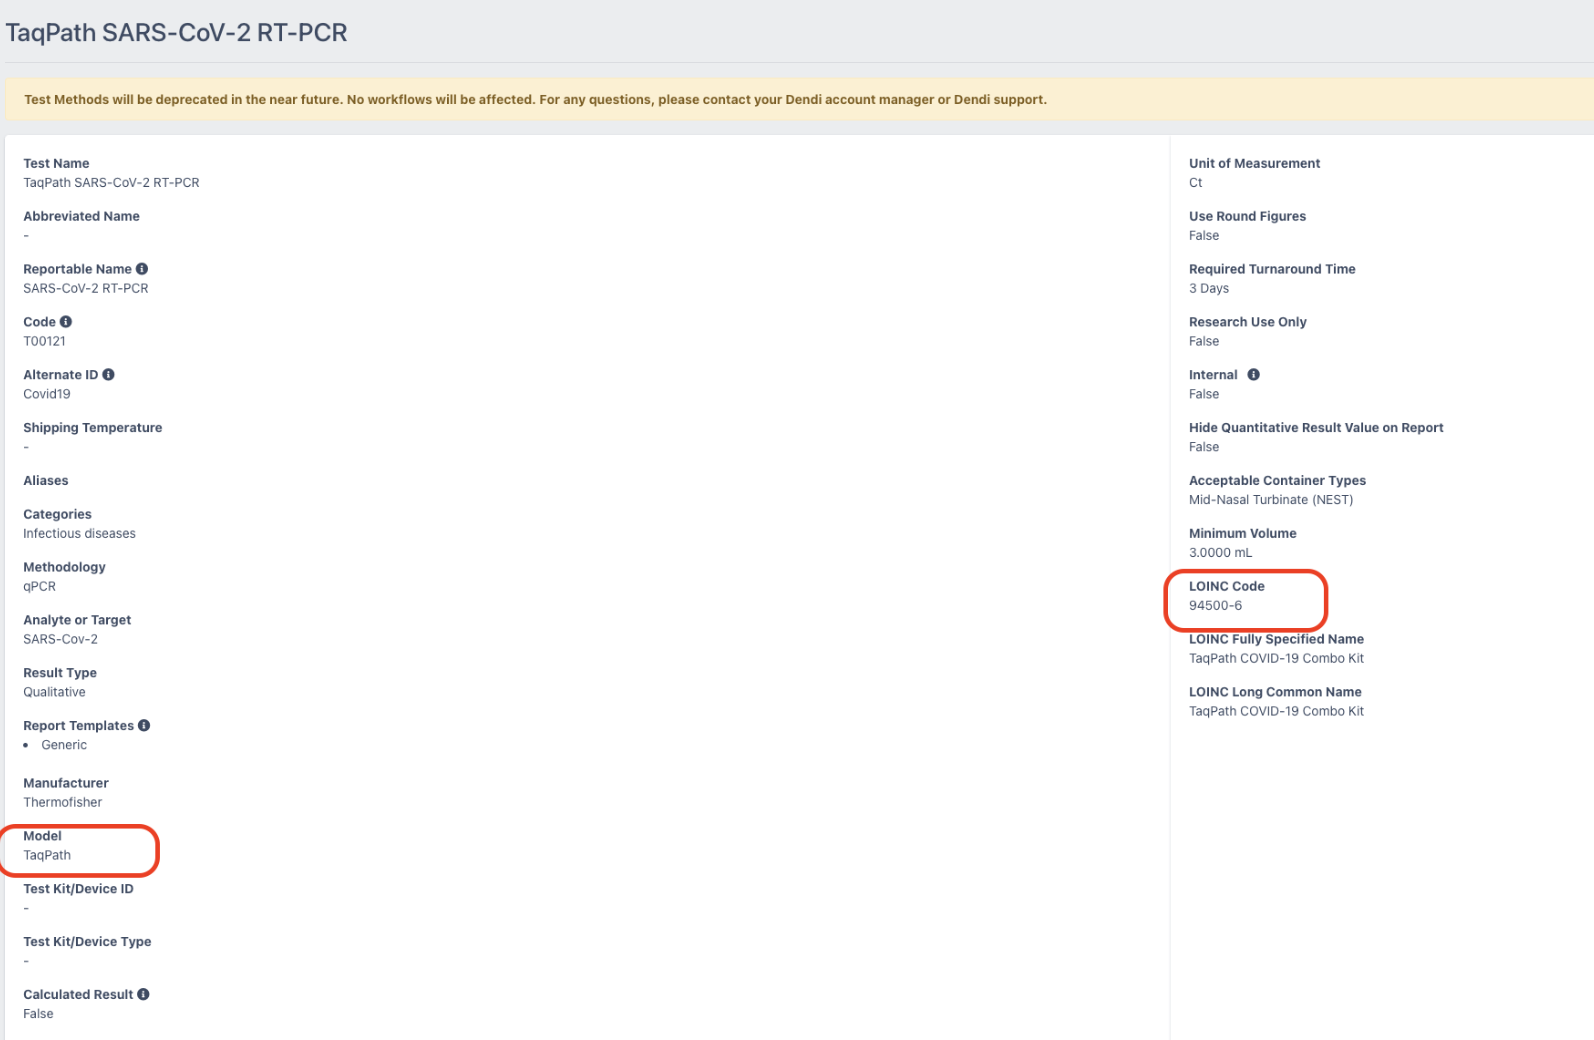Click the Mid-Nasal Turbinate (NEST) container type
1594x1040 pixels.
1270,500
